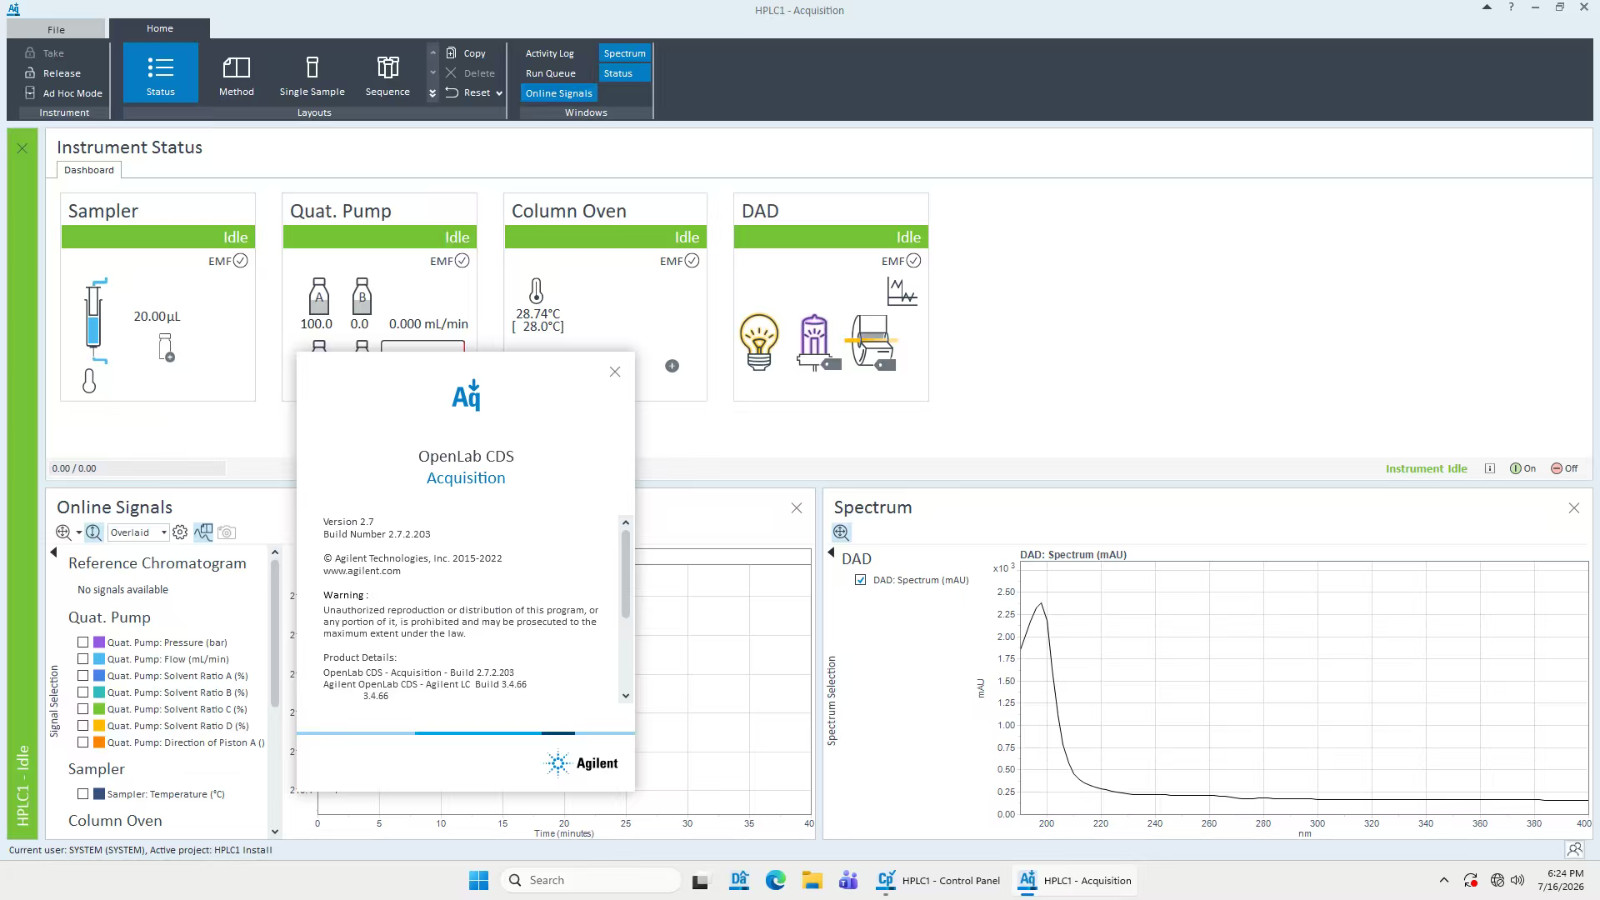Switch to the Method layout
The image size is (1600, 900).
236,73
